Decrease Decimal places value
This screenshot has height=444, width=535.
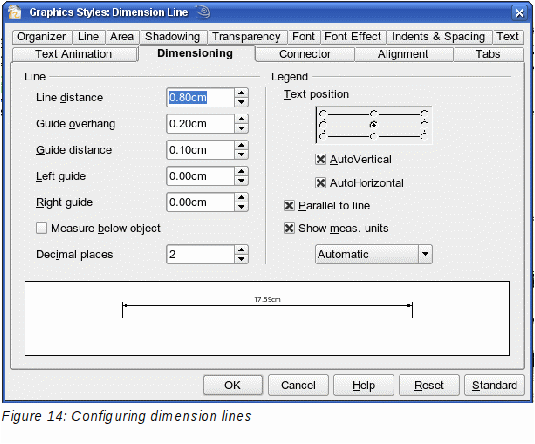pyautogui.click(x=241, y=259)
